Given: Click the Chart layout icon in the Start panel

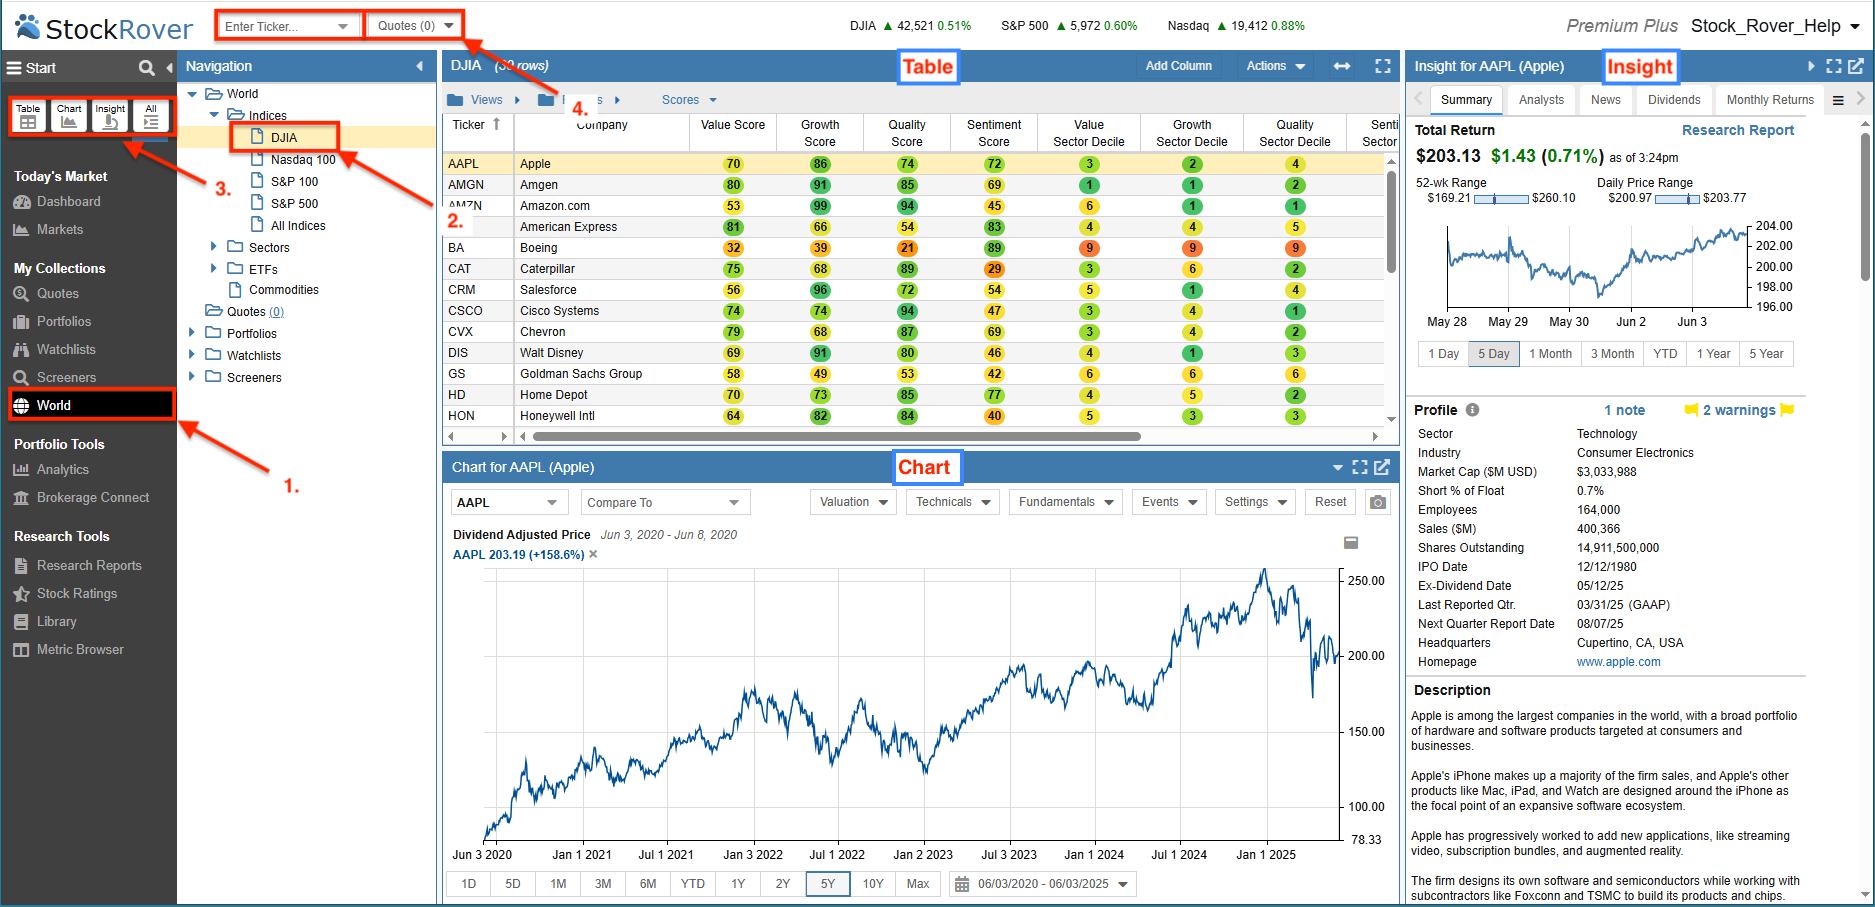Looking at the screenshot, I should click(69, 116).
